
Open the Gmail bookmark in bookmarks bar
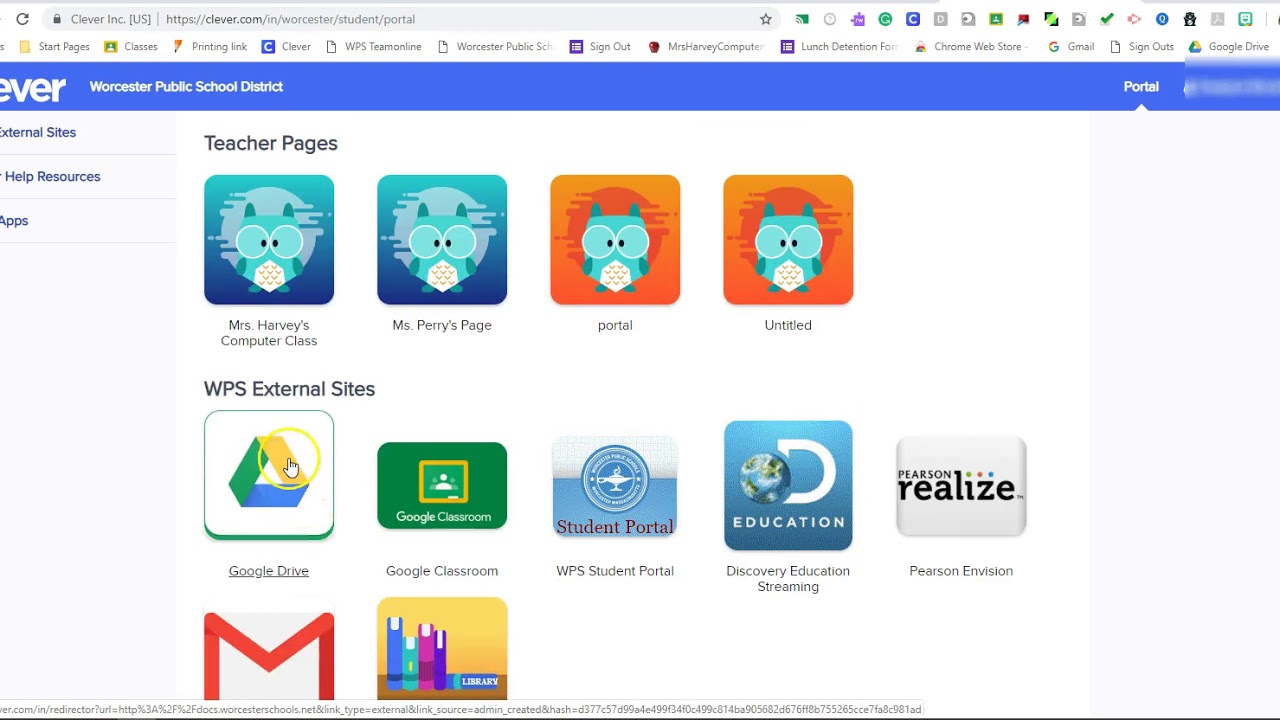(x=1071, y=46)
